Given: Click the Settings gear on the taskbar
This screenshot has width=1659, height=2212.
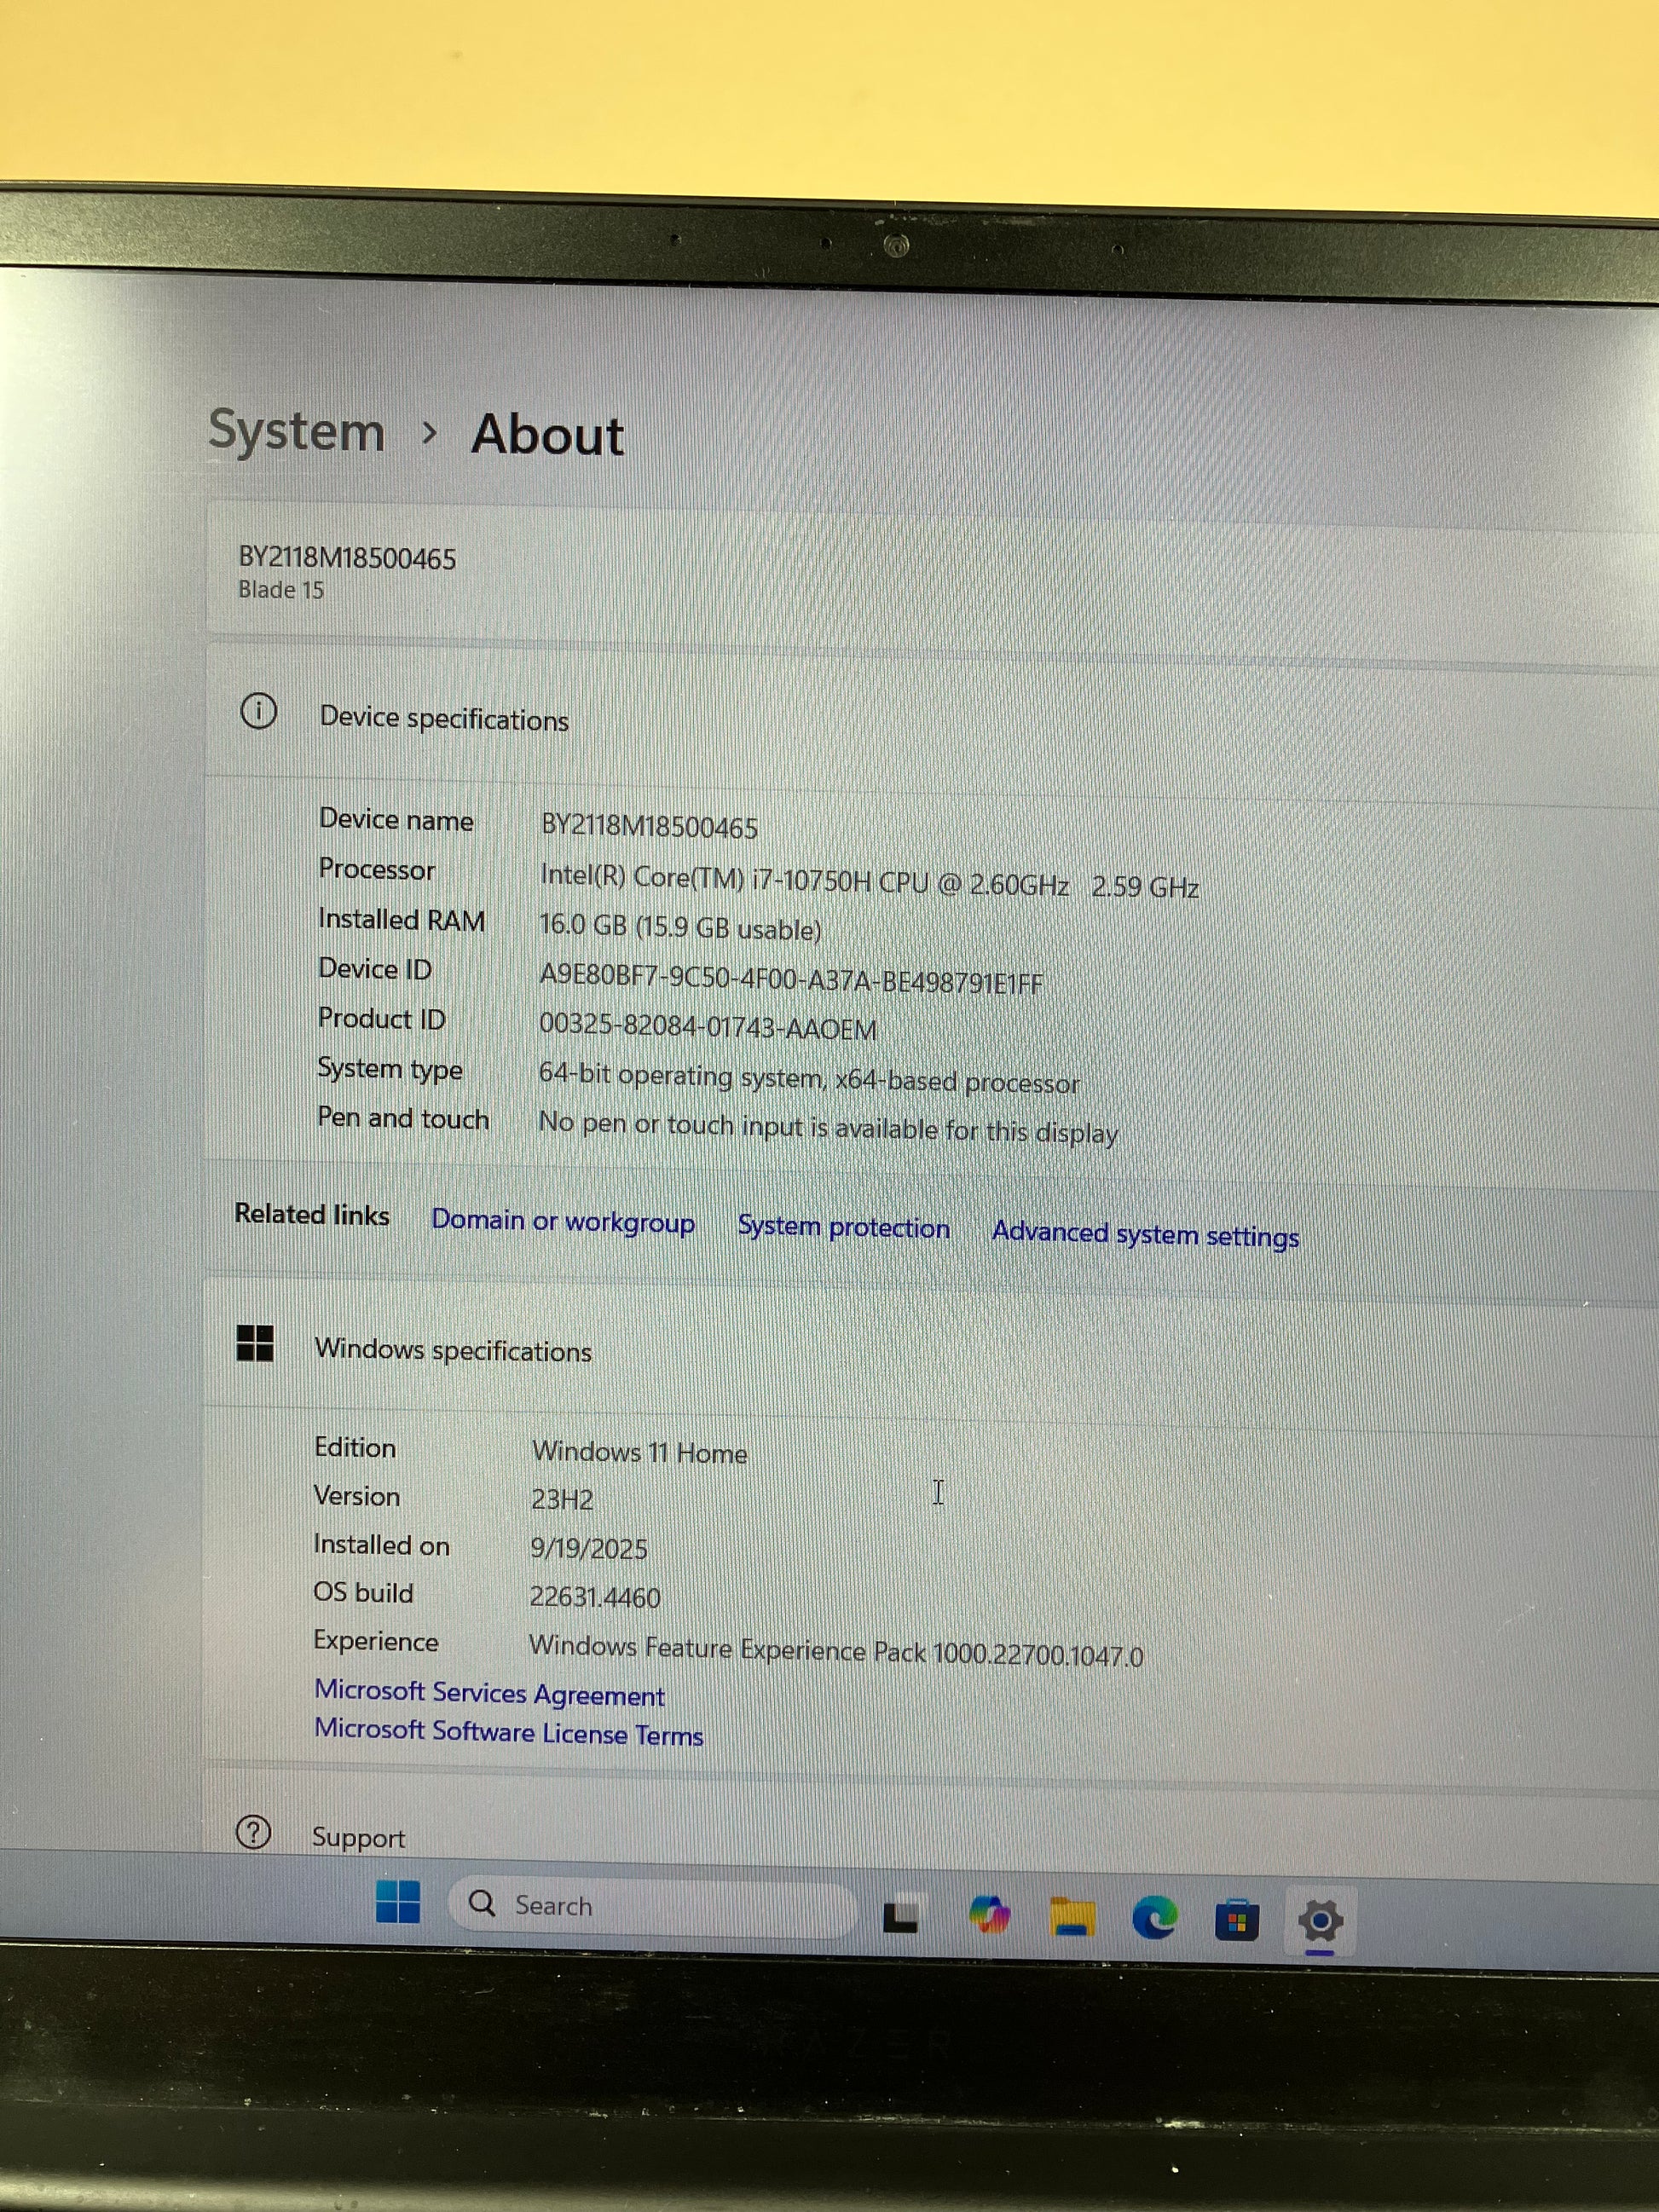Looking at the screenshot, I should [1320, 1921].
